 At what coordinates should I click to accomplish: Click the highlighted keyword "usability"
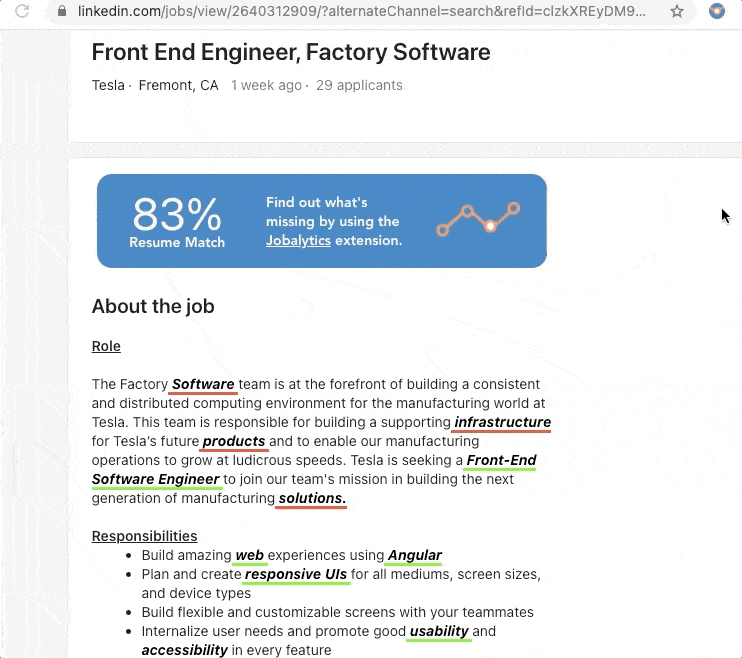click(439, 631)
